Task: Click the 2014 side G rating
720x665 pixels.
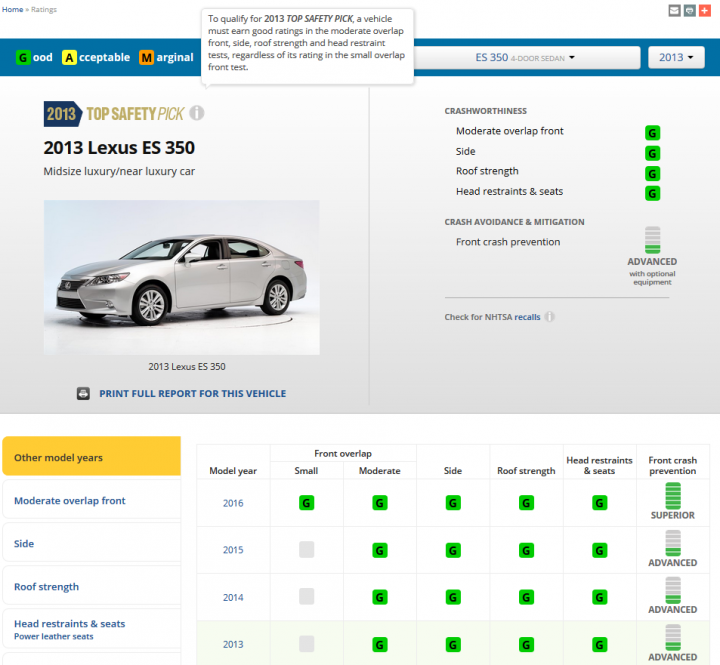Action: coord(453,597)
